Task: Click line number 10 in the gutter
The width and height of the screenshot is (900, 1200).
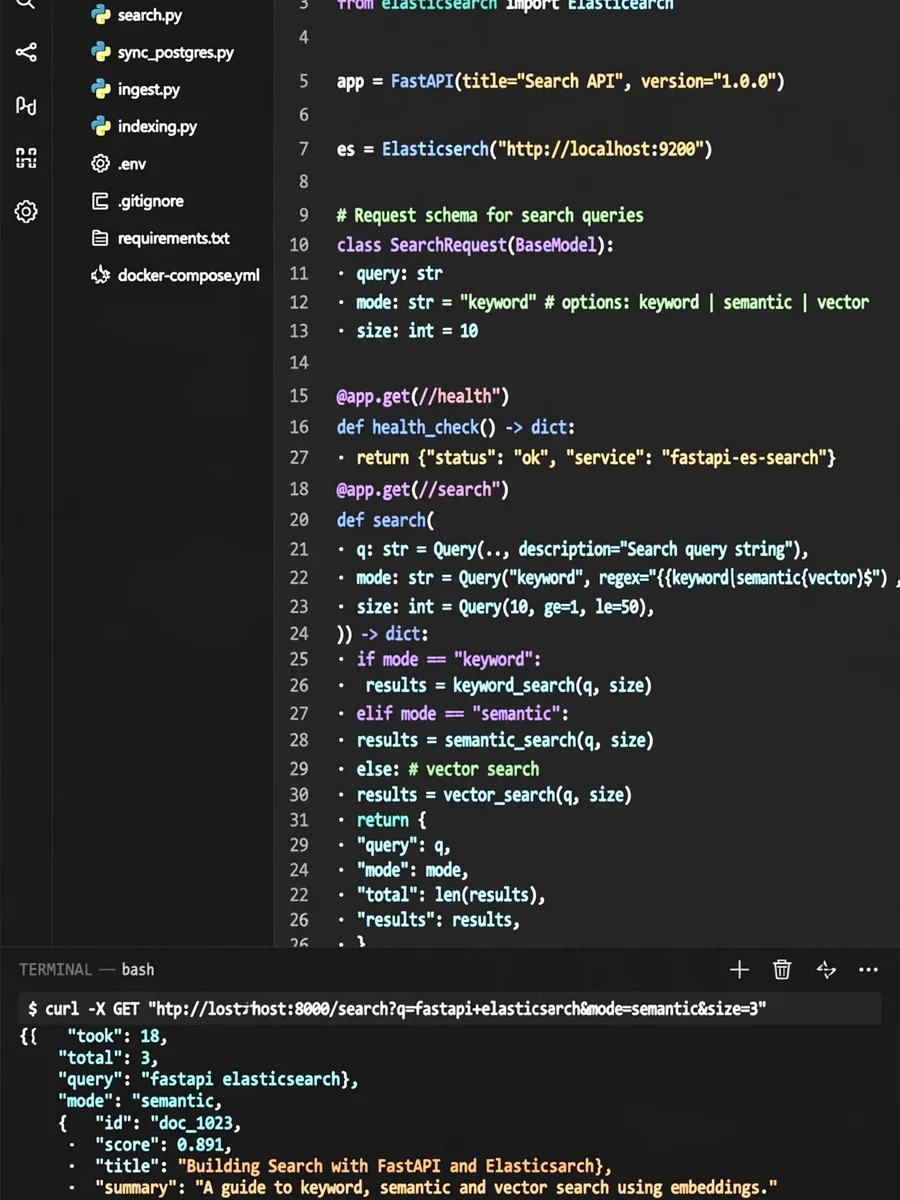Action: tap(298, 245)
